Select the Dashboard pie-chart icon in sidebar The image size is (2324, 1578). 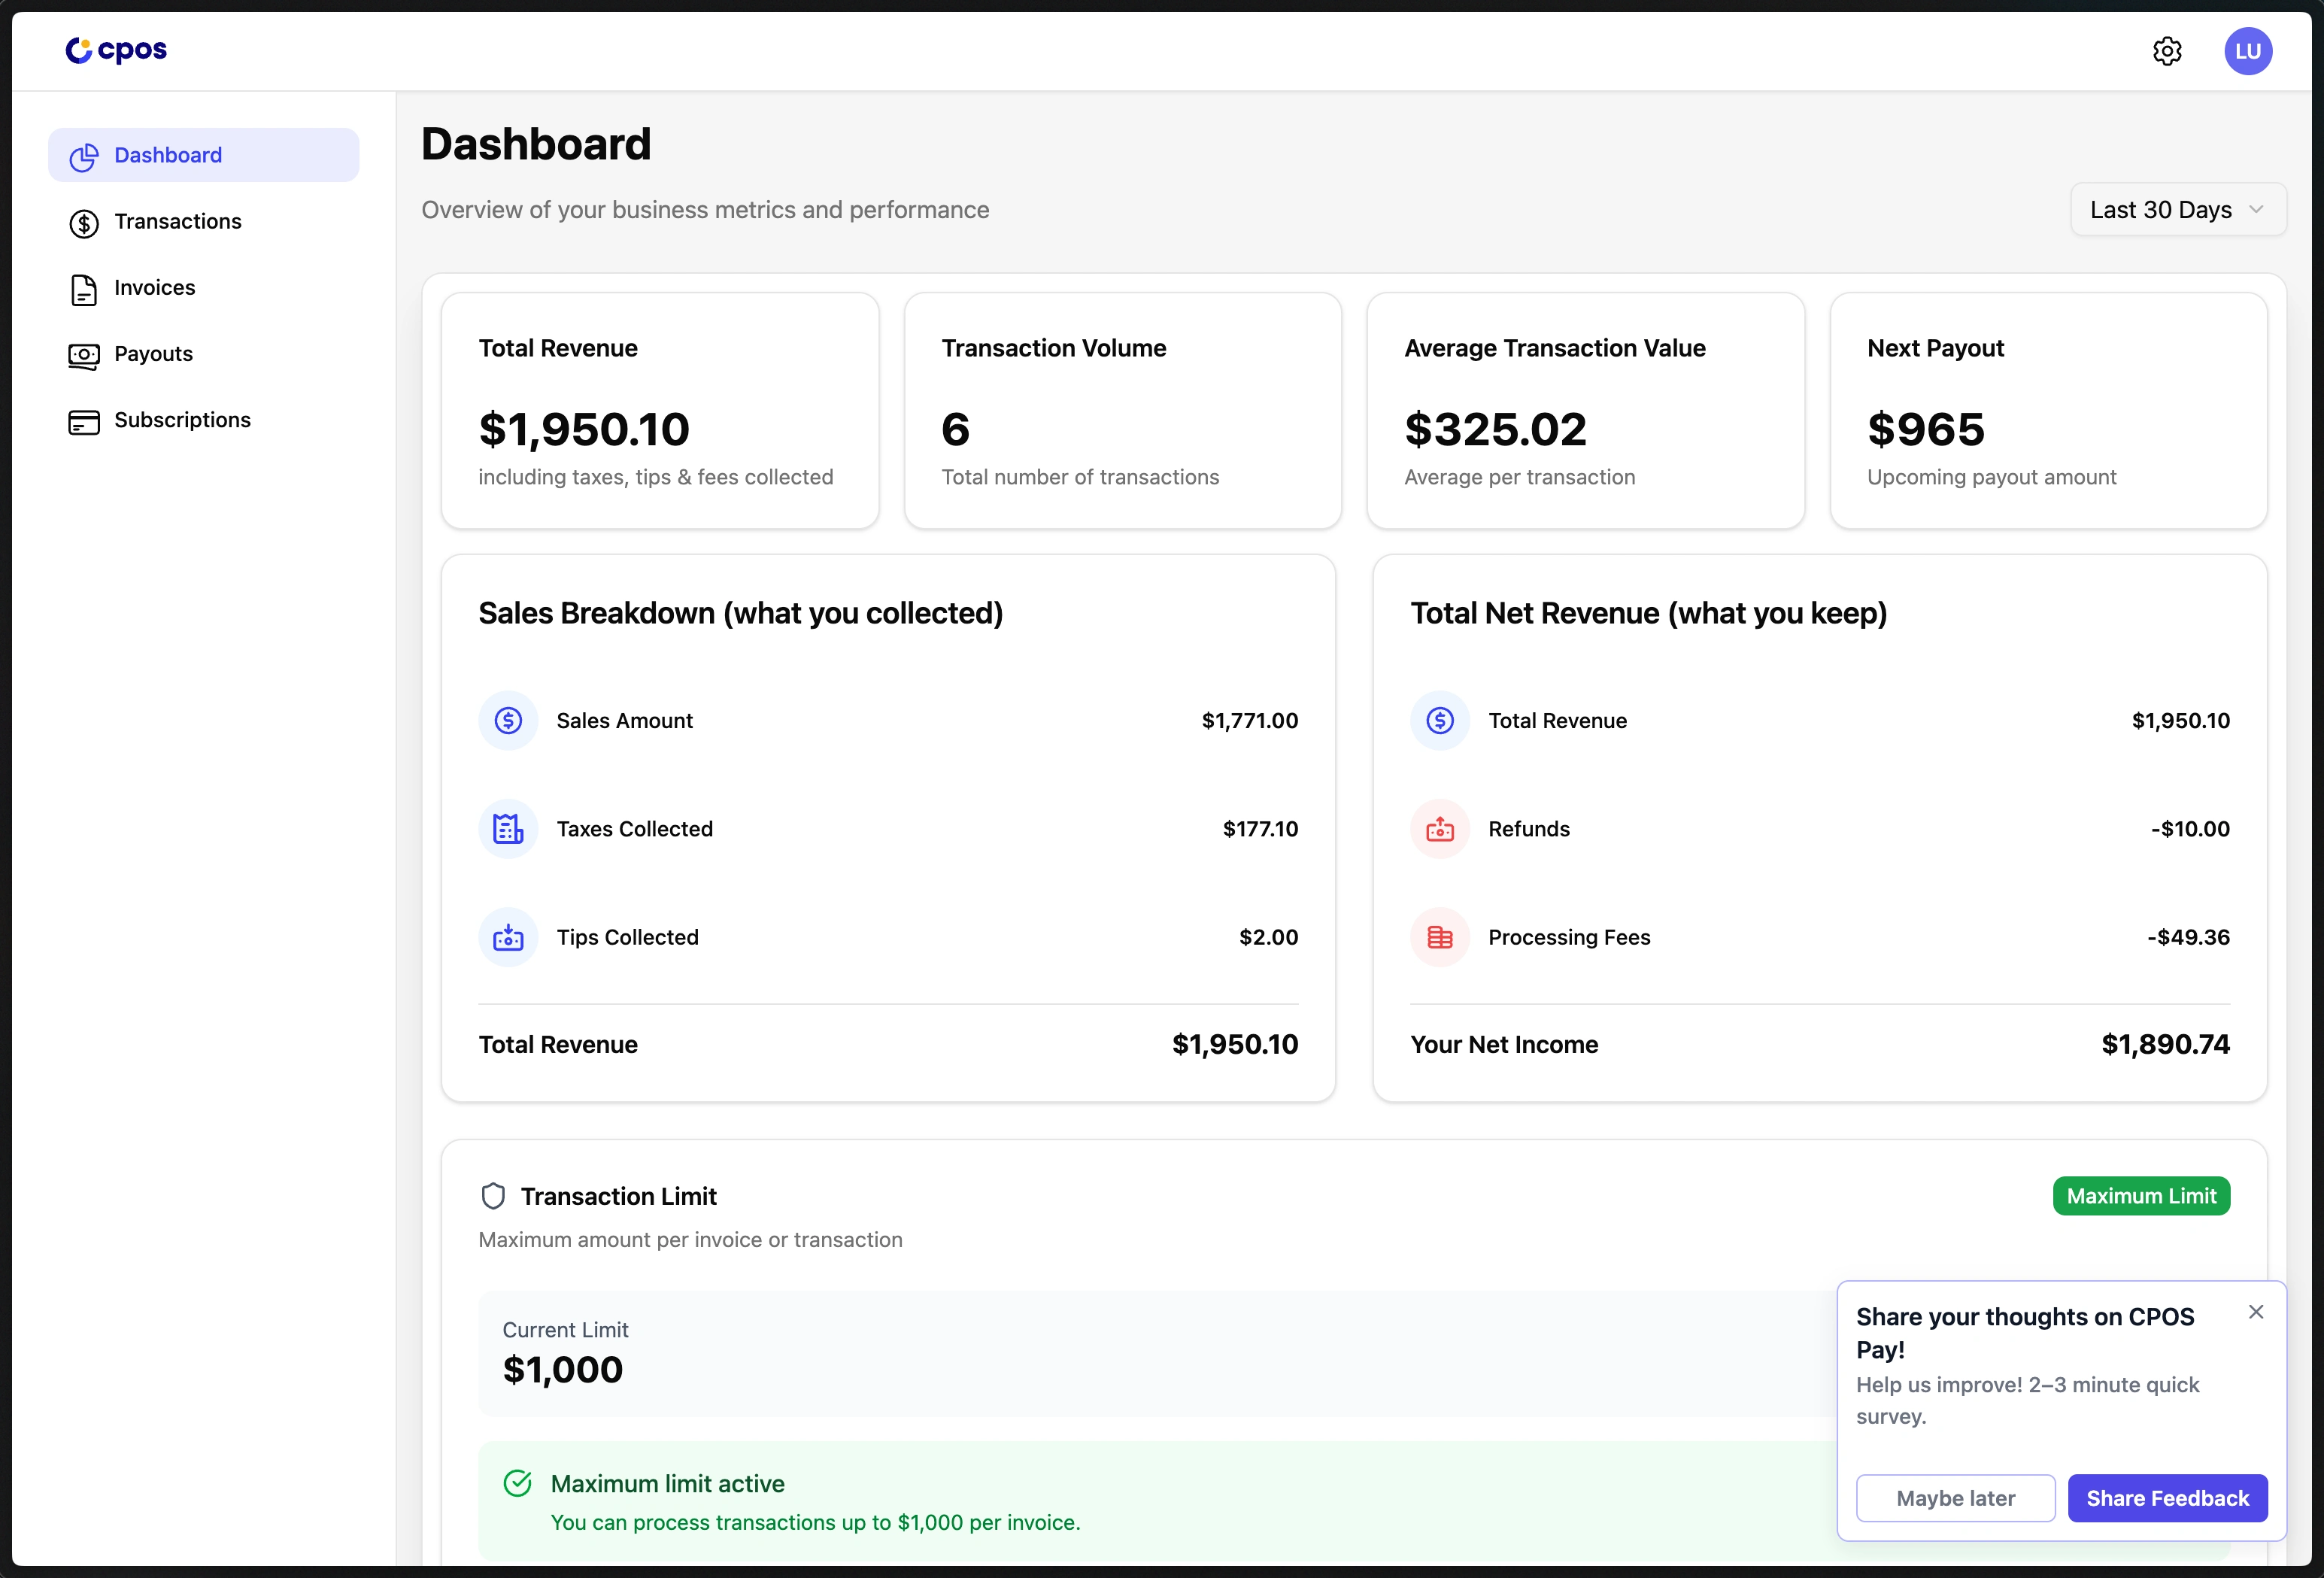coord(84,155)
